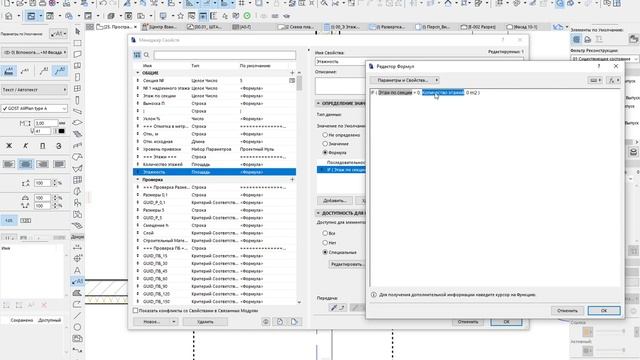Screen dimensions: 640x360
Task: Select the Text tool letter A icon
Action: (78, 270)
